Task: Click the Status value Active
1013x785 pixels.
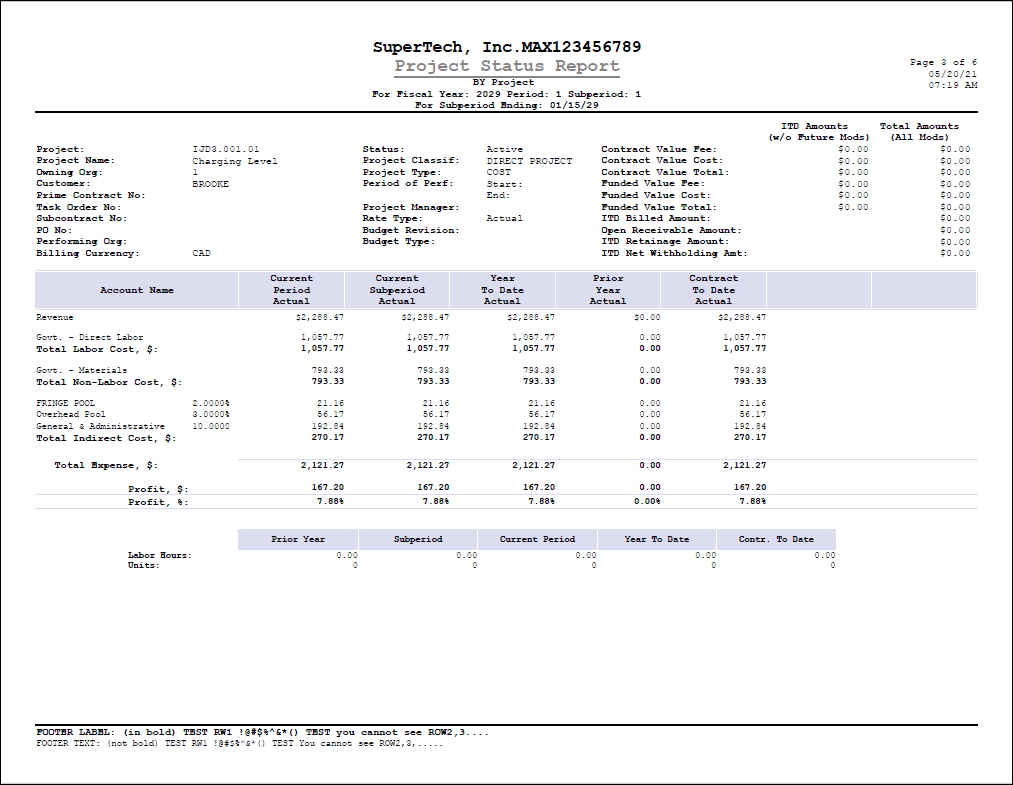Action: (x=504, y=149)
